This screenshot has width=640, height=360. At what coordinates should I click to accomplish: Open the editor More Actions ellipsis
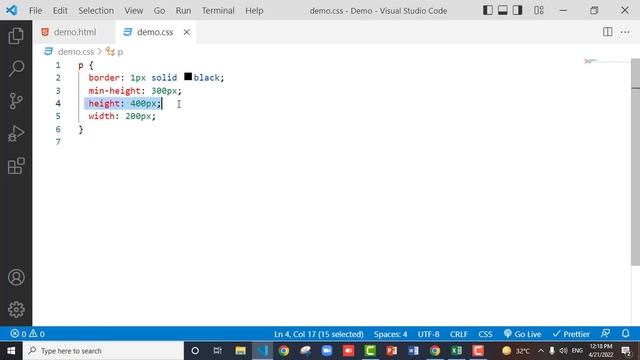(x=625, y=32)
